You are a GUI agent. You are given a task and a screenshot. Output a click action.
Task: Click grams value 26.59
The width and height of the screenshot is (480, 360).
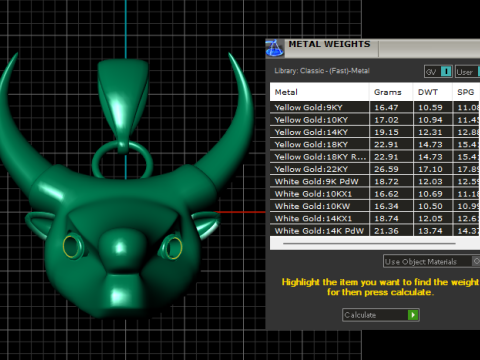pos(386,169)
